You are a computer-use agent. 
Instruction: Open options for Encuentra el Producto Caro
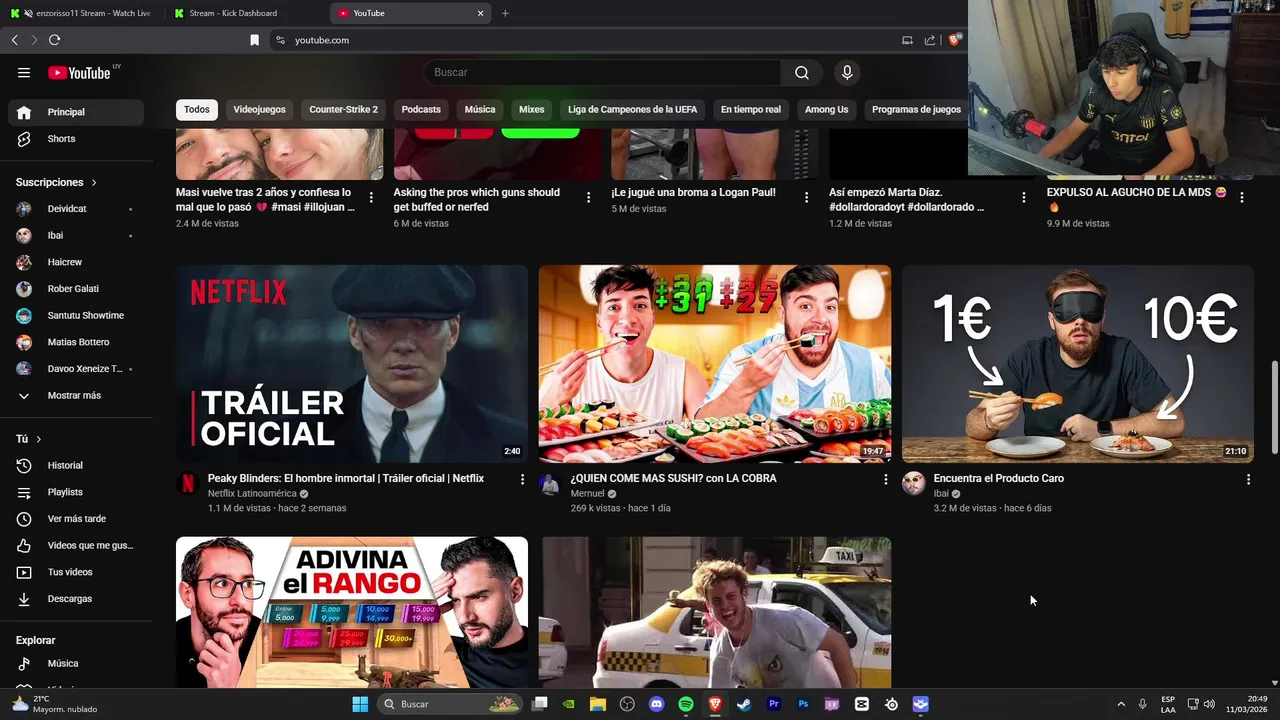[x=1248, y=479]
